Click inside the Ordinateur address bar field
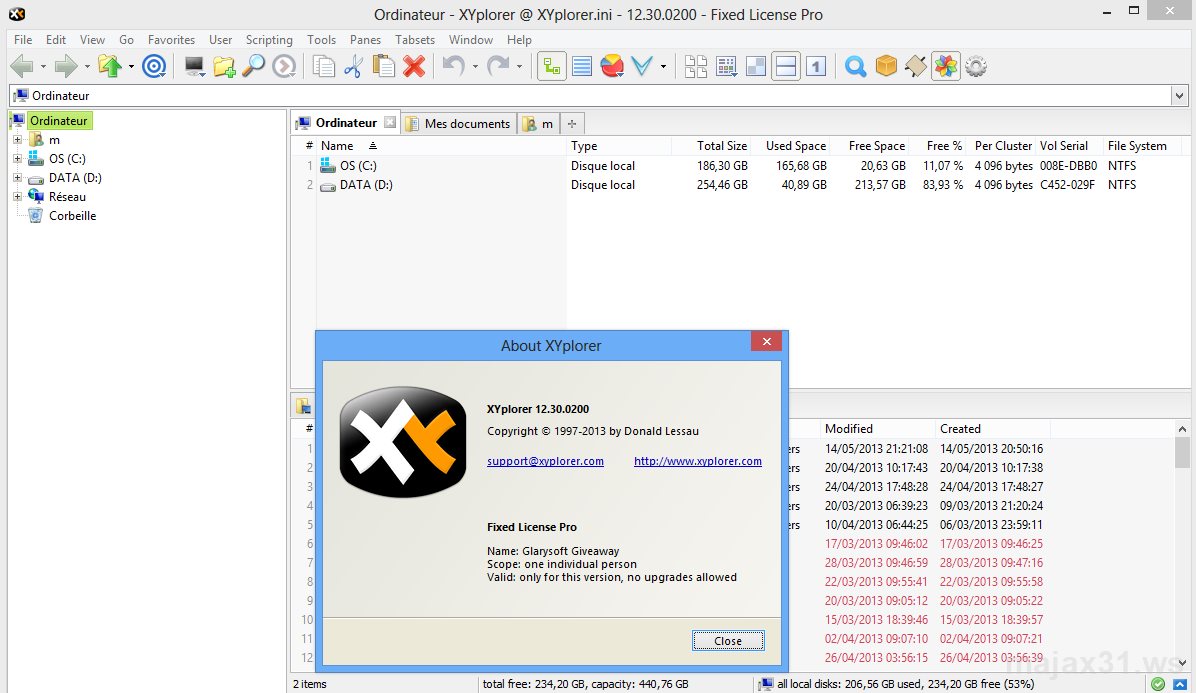 589,95
